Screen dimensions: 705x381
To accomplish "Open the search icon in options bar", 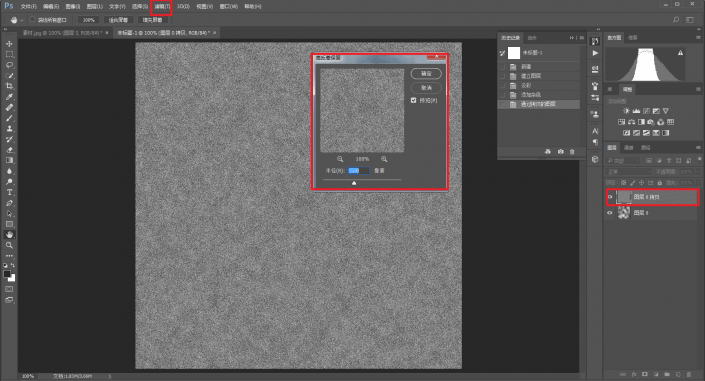I will click(676, 20).
